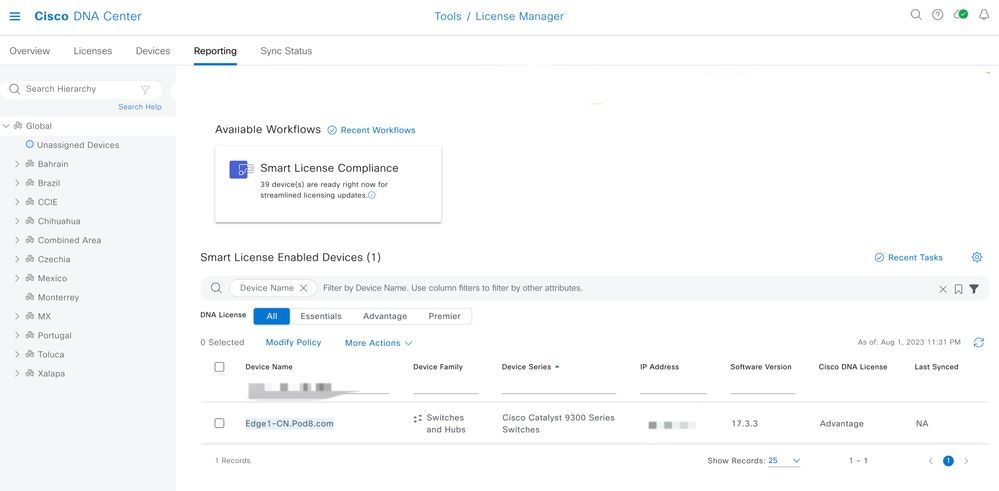Click the Software Version column filter field

click(763, 387)
